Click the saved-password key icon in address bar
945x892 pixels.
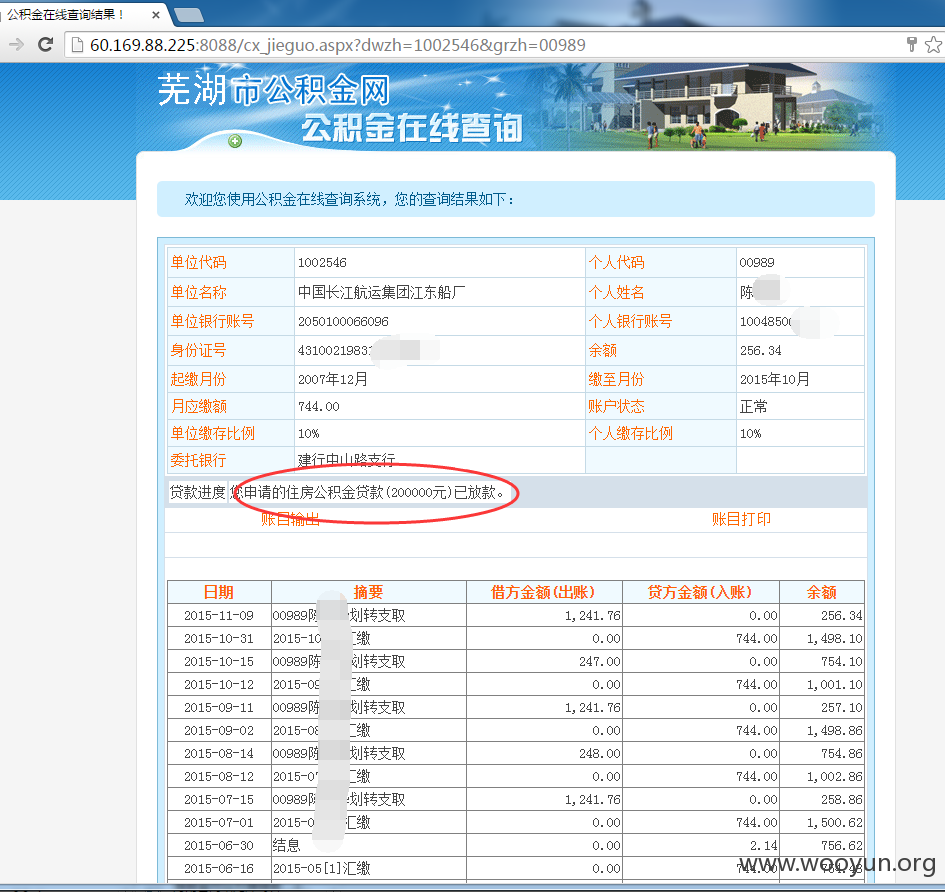point(911,45)
